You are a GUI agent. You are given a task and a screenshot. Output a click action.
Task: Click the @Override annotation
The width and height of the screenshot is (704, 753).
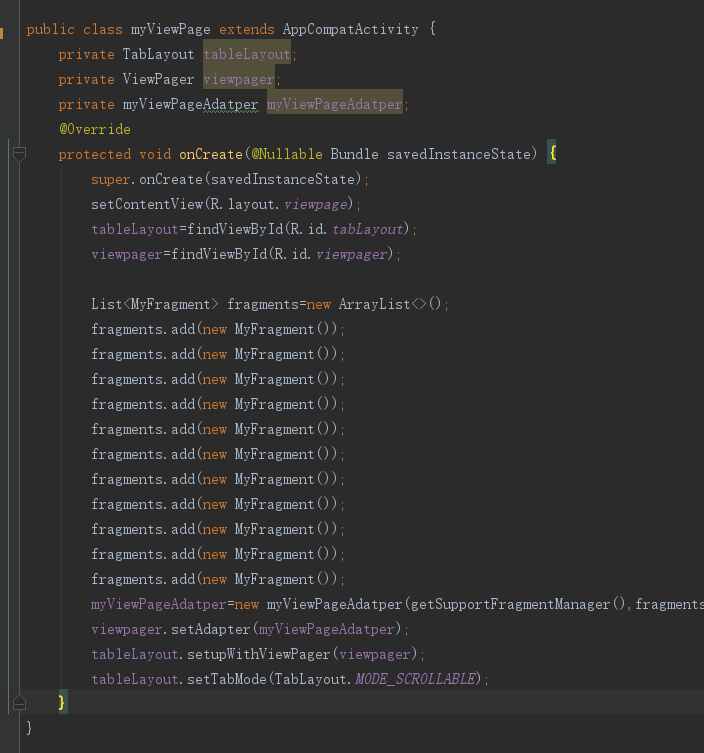94,129
